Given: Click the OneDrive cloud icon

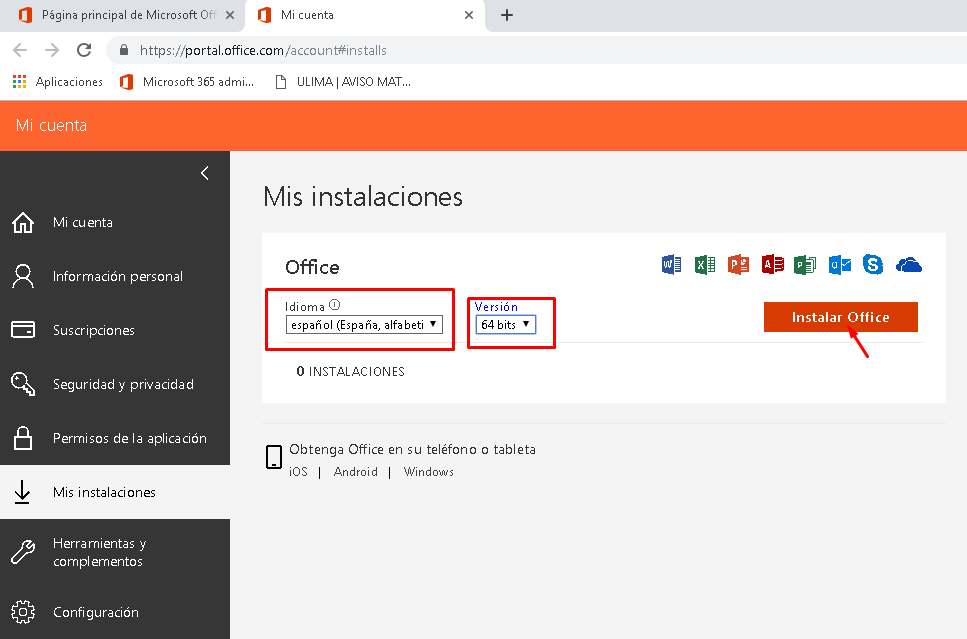Looking at the screenshot, I should pos(908,265).
